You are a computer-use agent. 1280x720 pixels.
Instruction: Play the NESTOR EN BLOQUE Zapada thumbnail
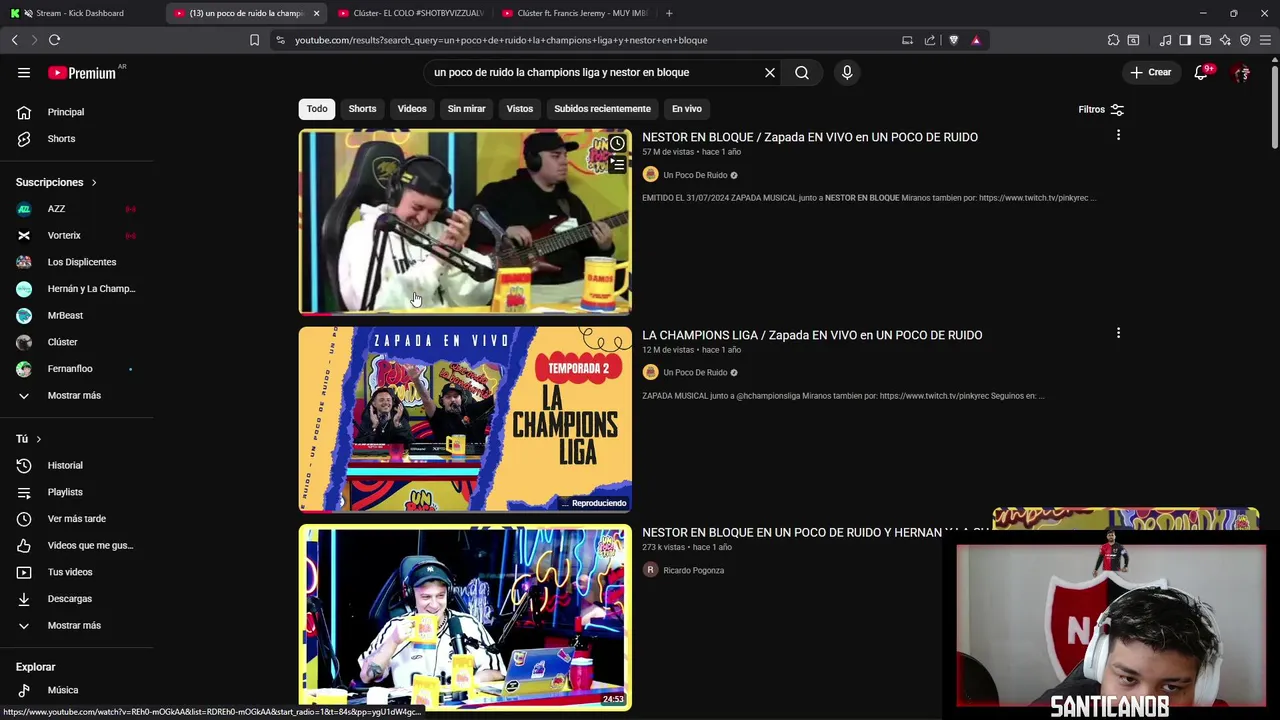[465, 222]
